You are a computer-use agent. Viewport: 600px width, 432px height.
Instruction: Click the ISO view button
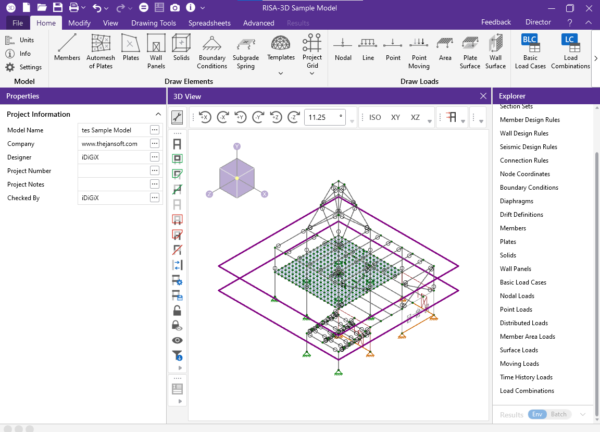click(375, 117)
